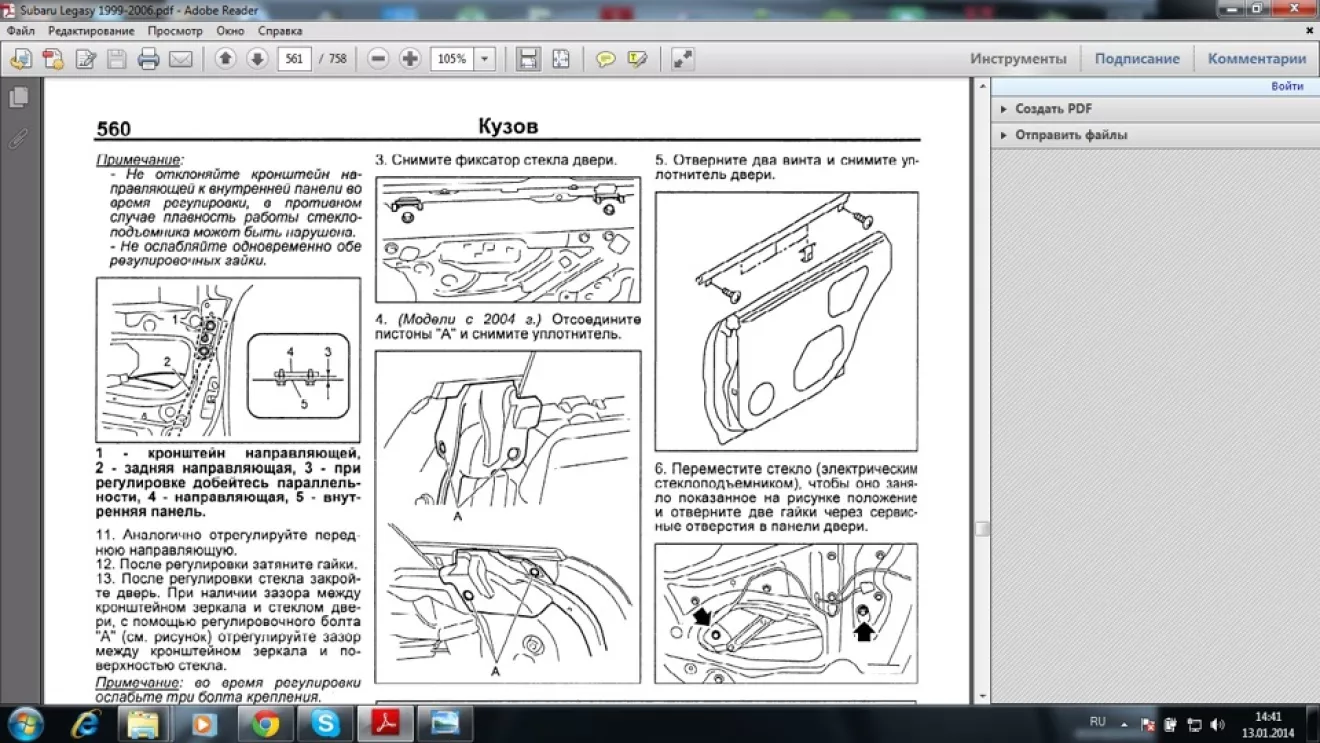Click the picture viewer taskbar icon
The height and width of the screenshot is (743, 1320).
pos(446,723)
